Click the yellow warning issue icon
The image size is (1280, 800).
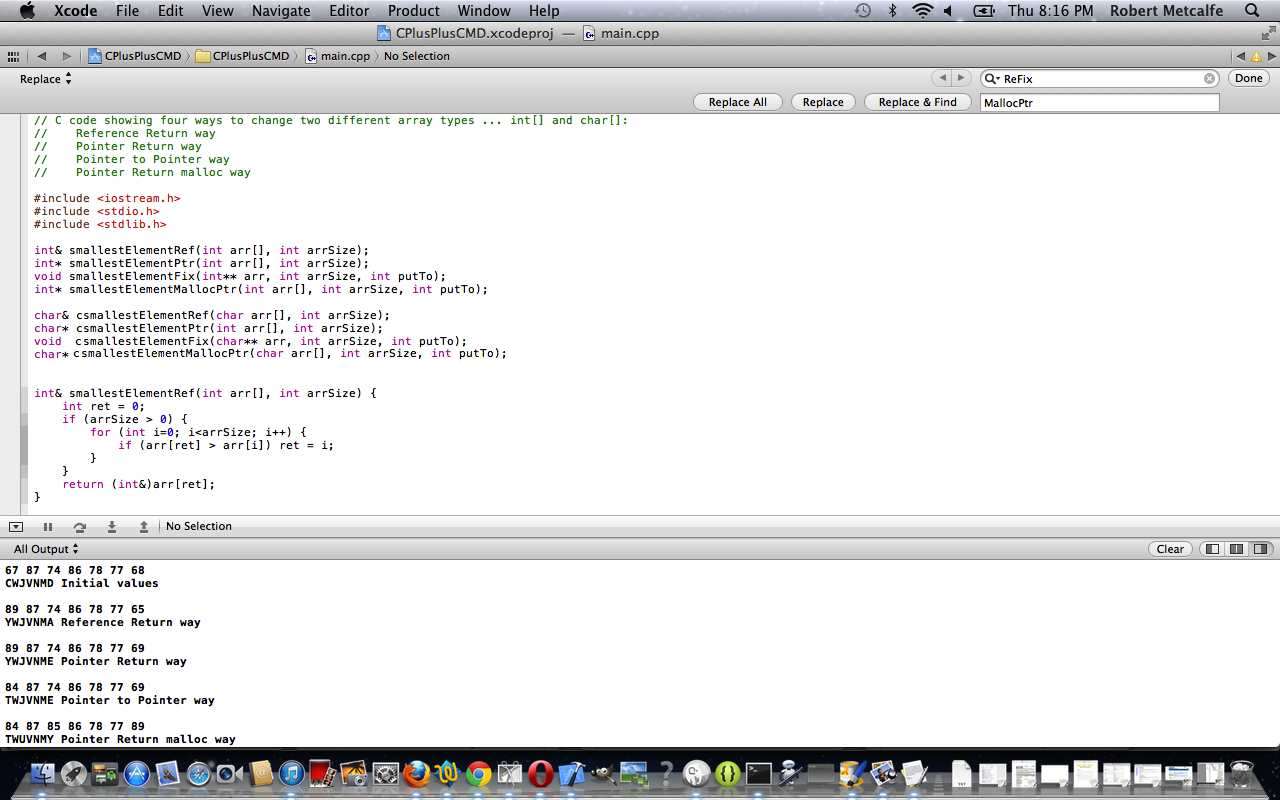(1256, 56)
